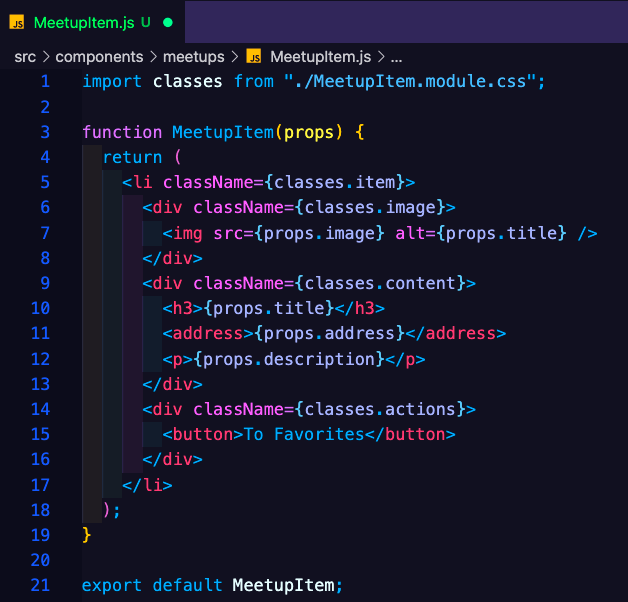This screenshot has height=602, width=628.
Task: Click classes.item on line 5
Action: click(x=335, y=183)
